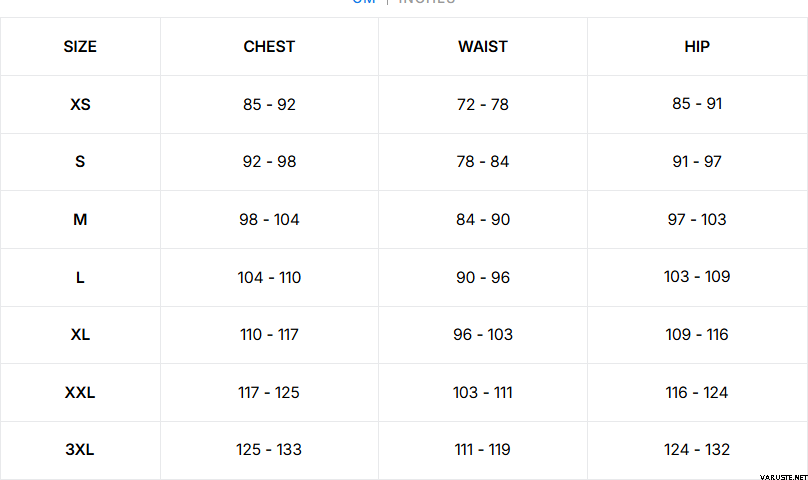Screen dimensions: 808x480
Task: Click hip value 103 - 109
Action: click(x=697, y=277)
